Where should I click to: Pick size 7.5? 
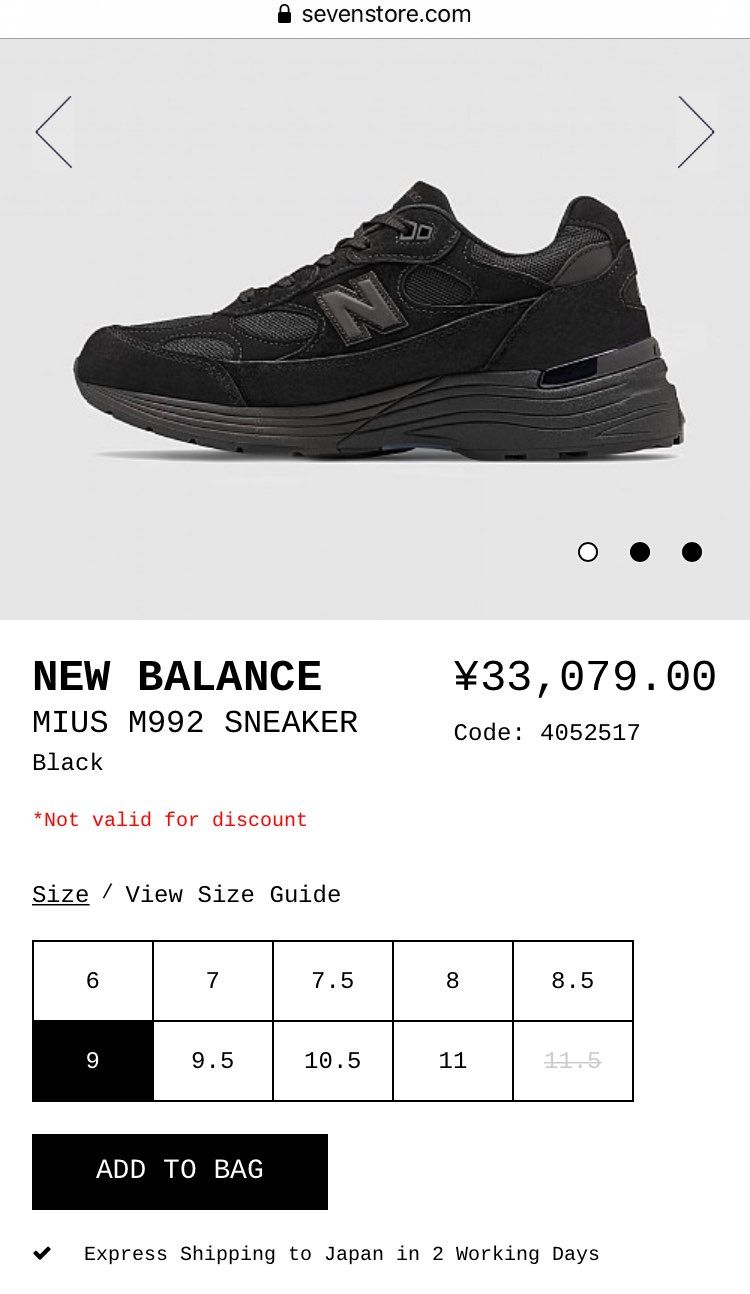point(333,981)
